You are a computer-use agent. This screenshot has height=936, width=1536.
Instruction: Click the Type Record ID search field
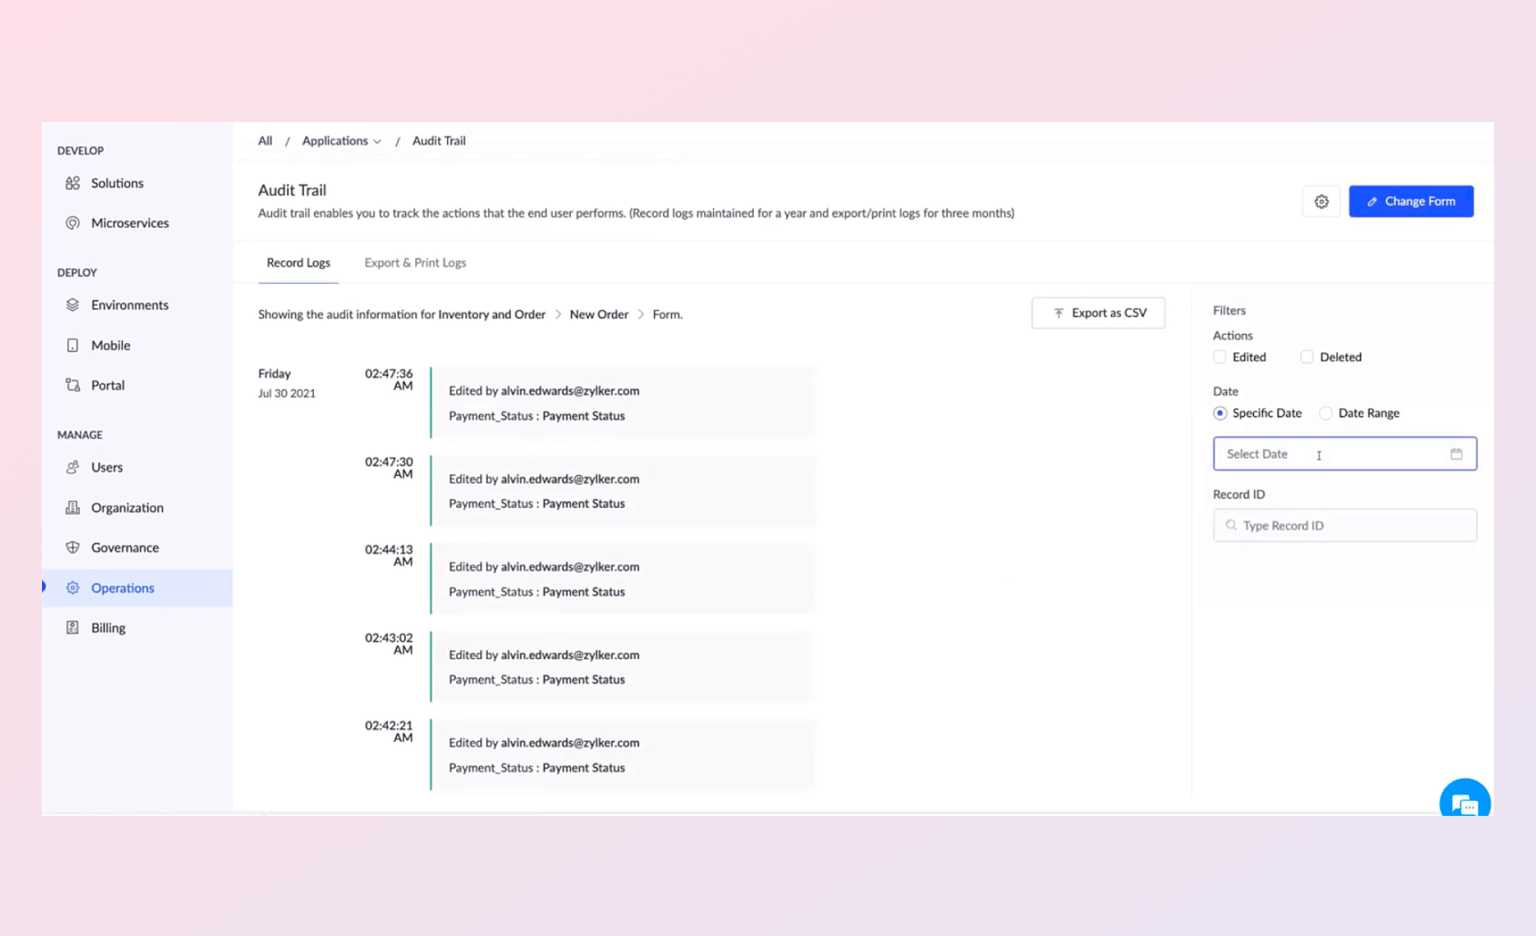(1345, 526)
